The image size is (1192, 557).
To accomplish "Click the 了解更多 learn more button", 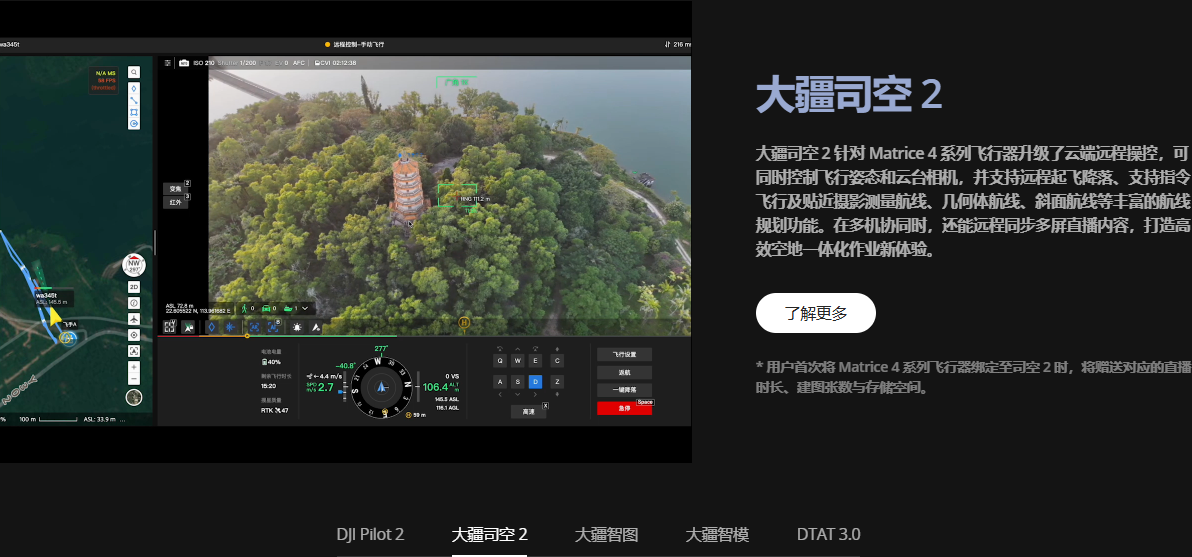I will (815, 313).
